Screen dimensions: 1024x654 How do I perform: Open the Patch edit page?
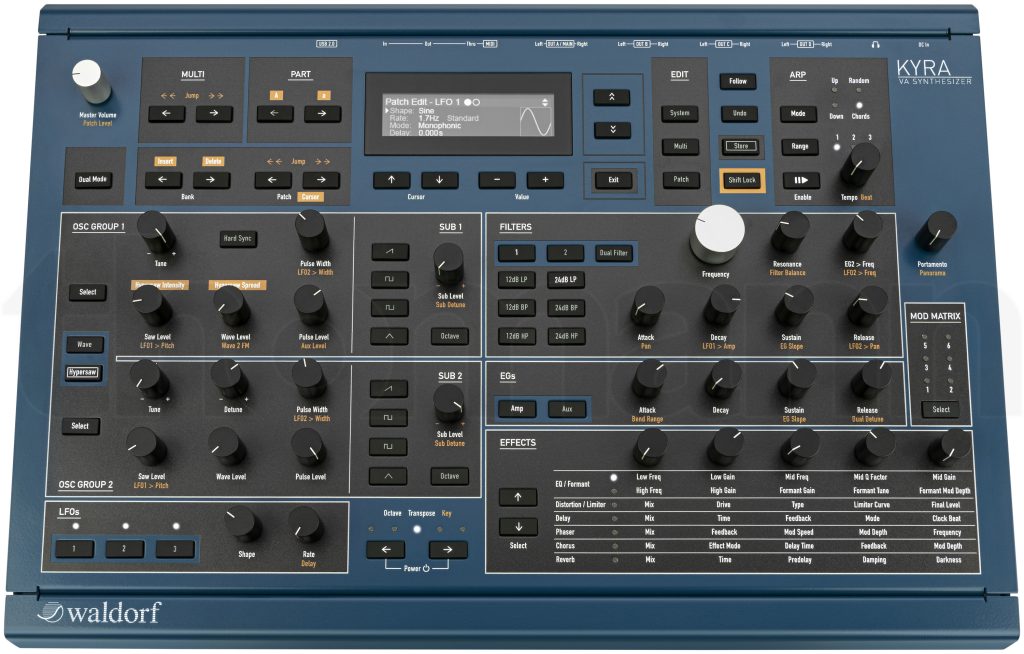click(681, 179)
